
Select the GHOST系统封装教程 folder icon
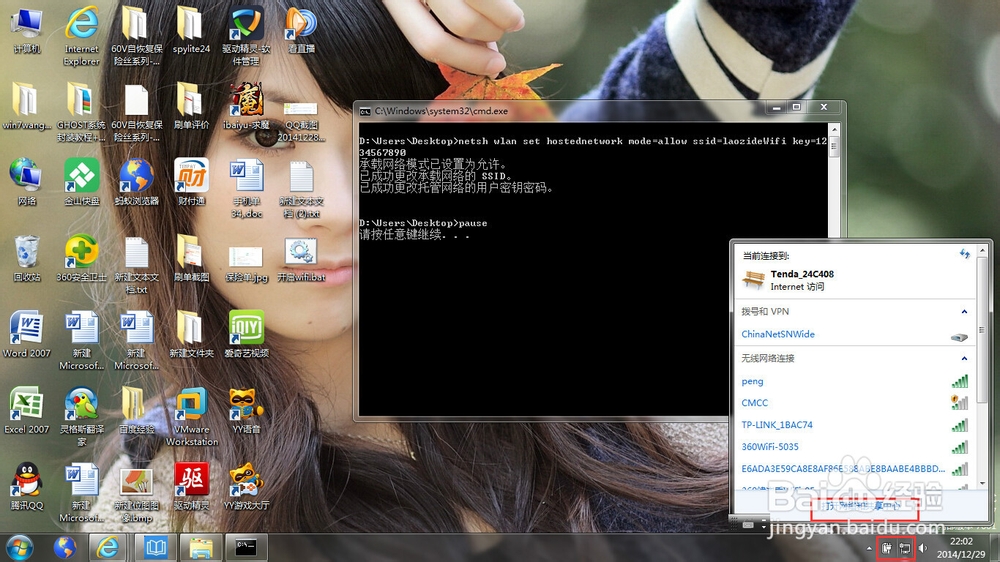click(x=82, y=113)
